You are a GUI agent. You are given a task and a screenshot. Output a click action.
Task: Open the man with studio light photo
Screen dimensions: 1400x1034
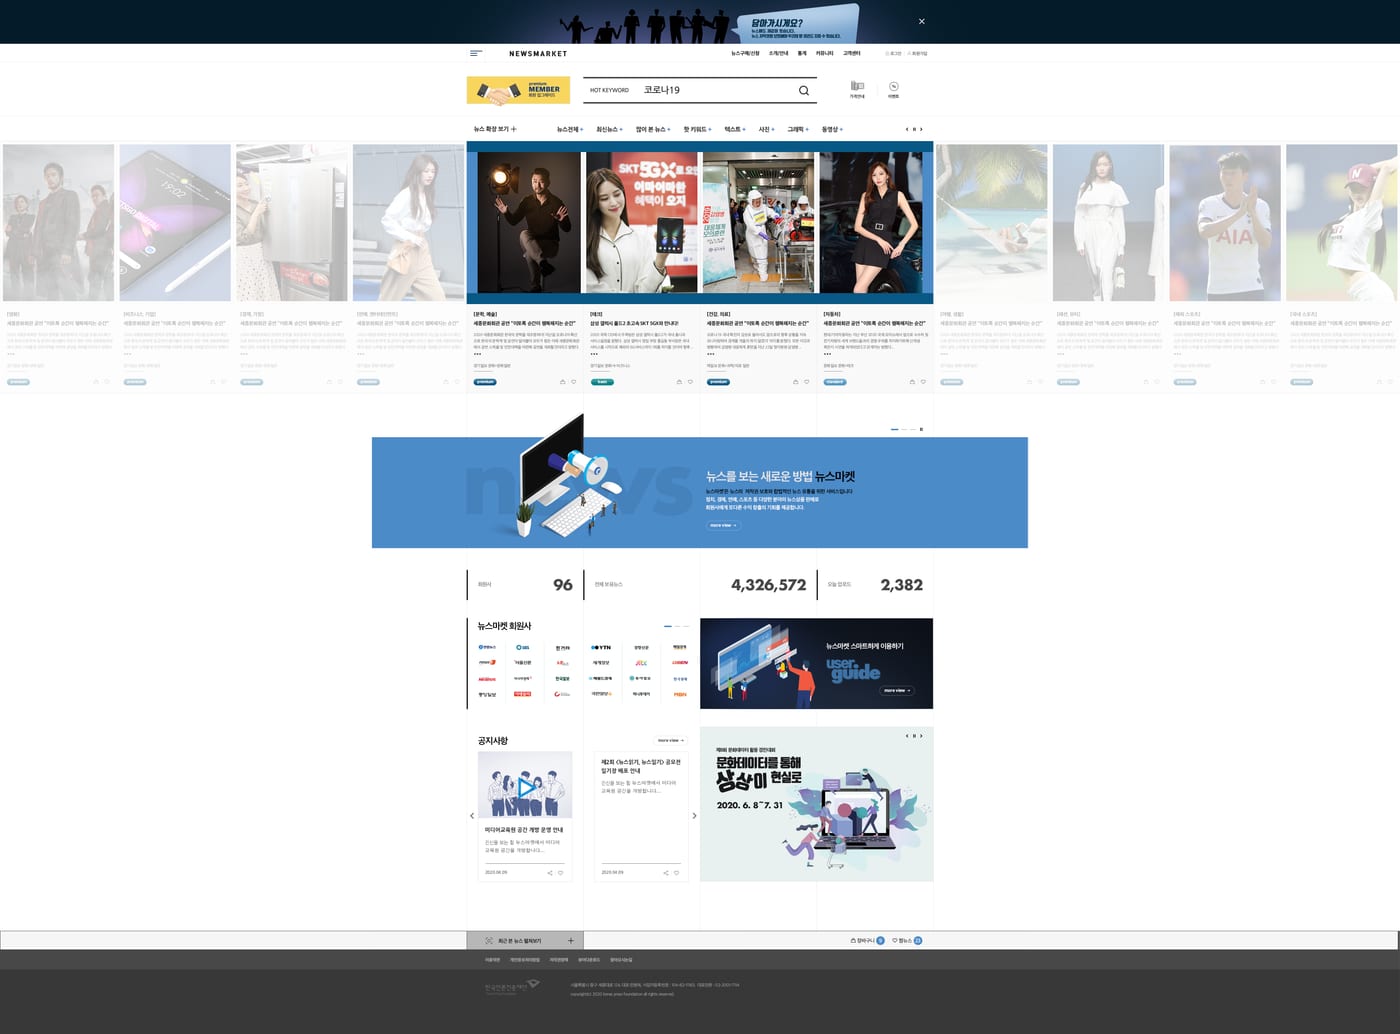pyautogui.click(x=529, y=222)
